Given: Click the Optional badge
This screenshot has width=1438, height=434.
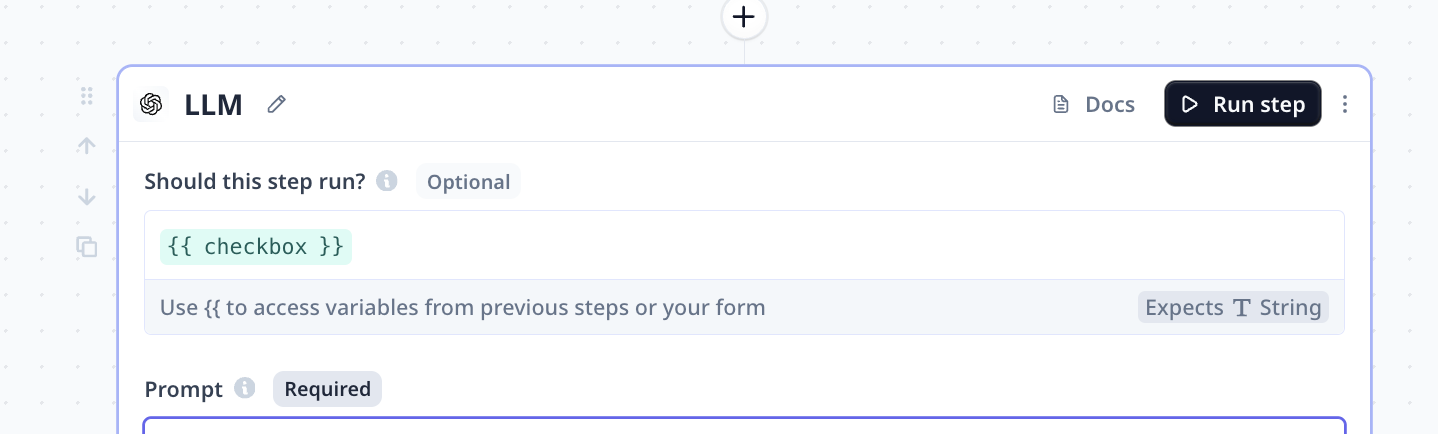Looking at the screenshot, I should coord(468,182).
